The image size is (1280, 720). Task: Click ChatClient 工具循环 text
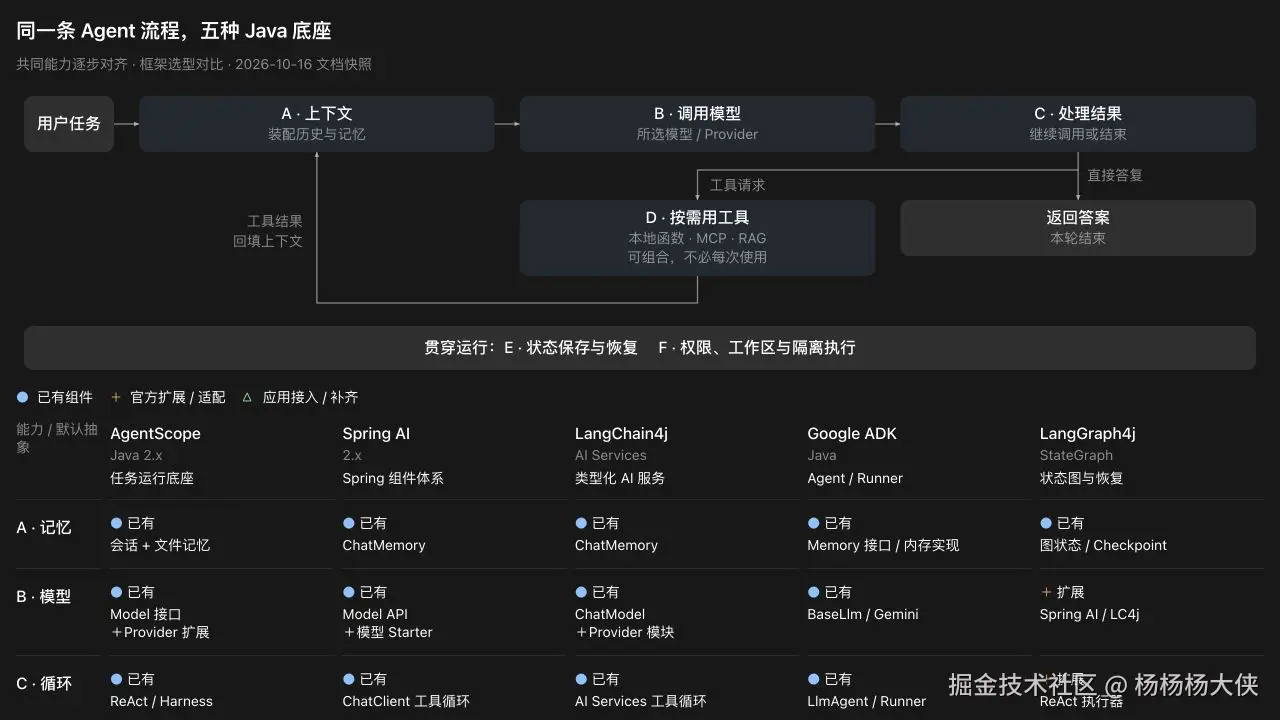(x=406, y=701)
